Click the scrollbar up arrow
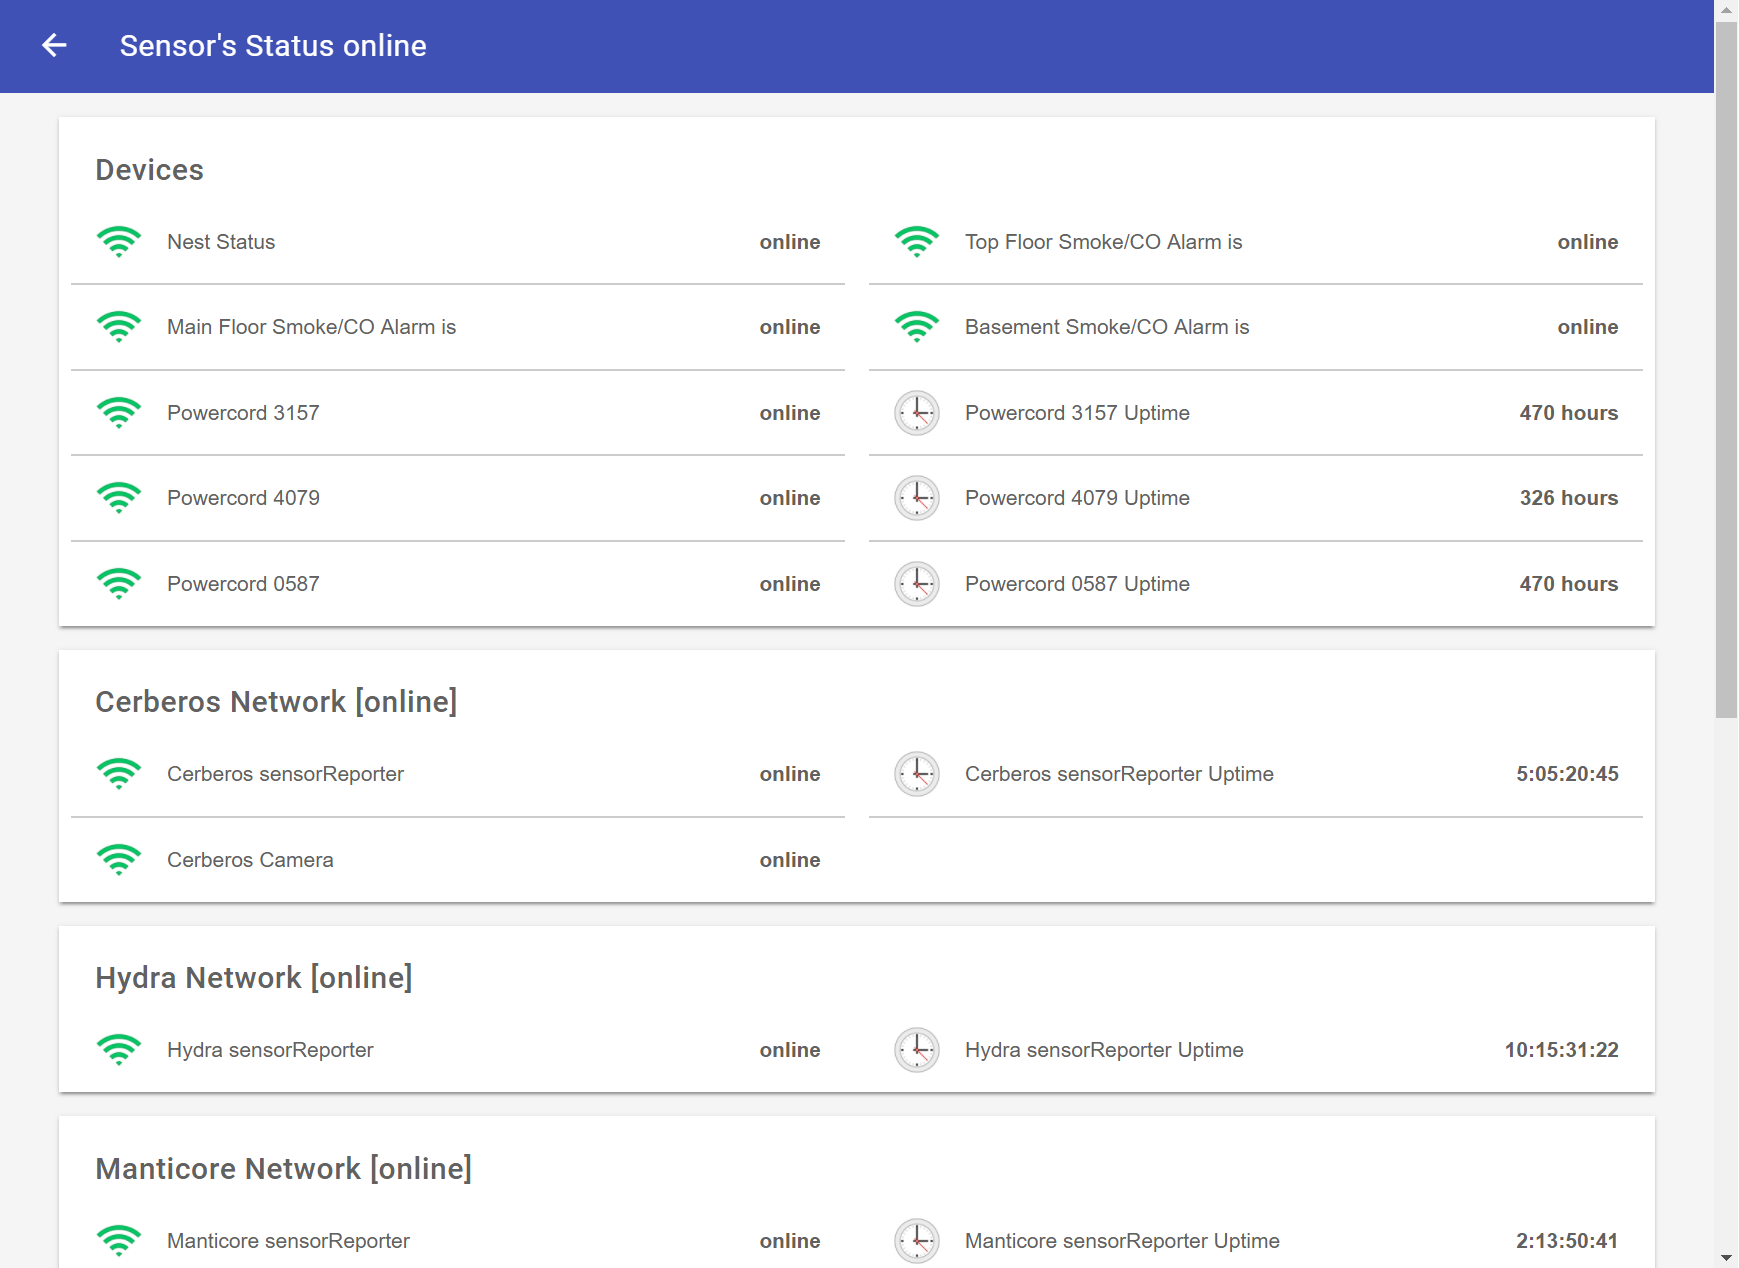This screenshot has height=1268, width=1739. point(1726,9)
